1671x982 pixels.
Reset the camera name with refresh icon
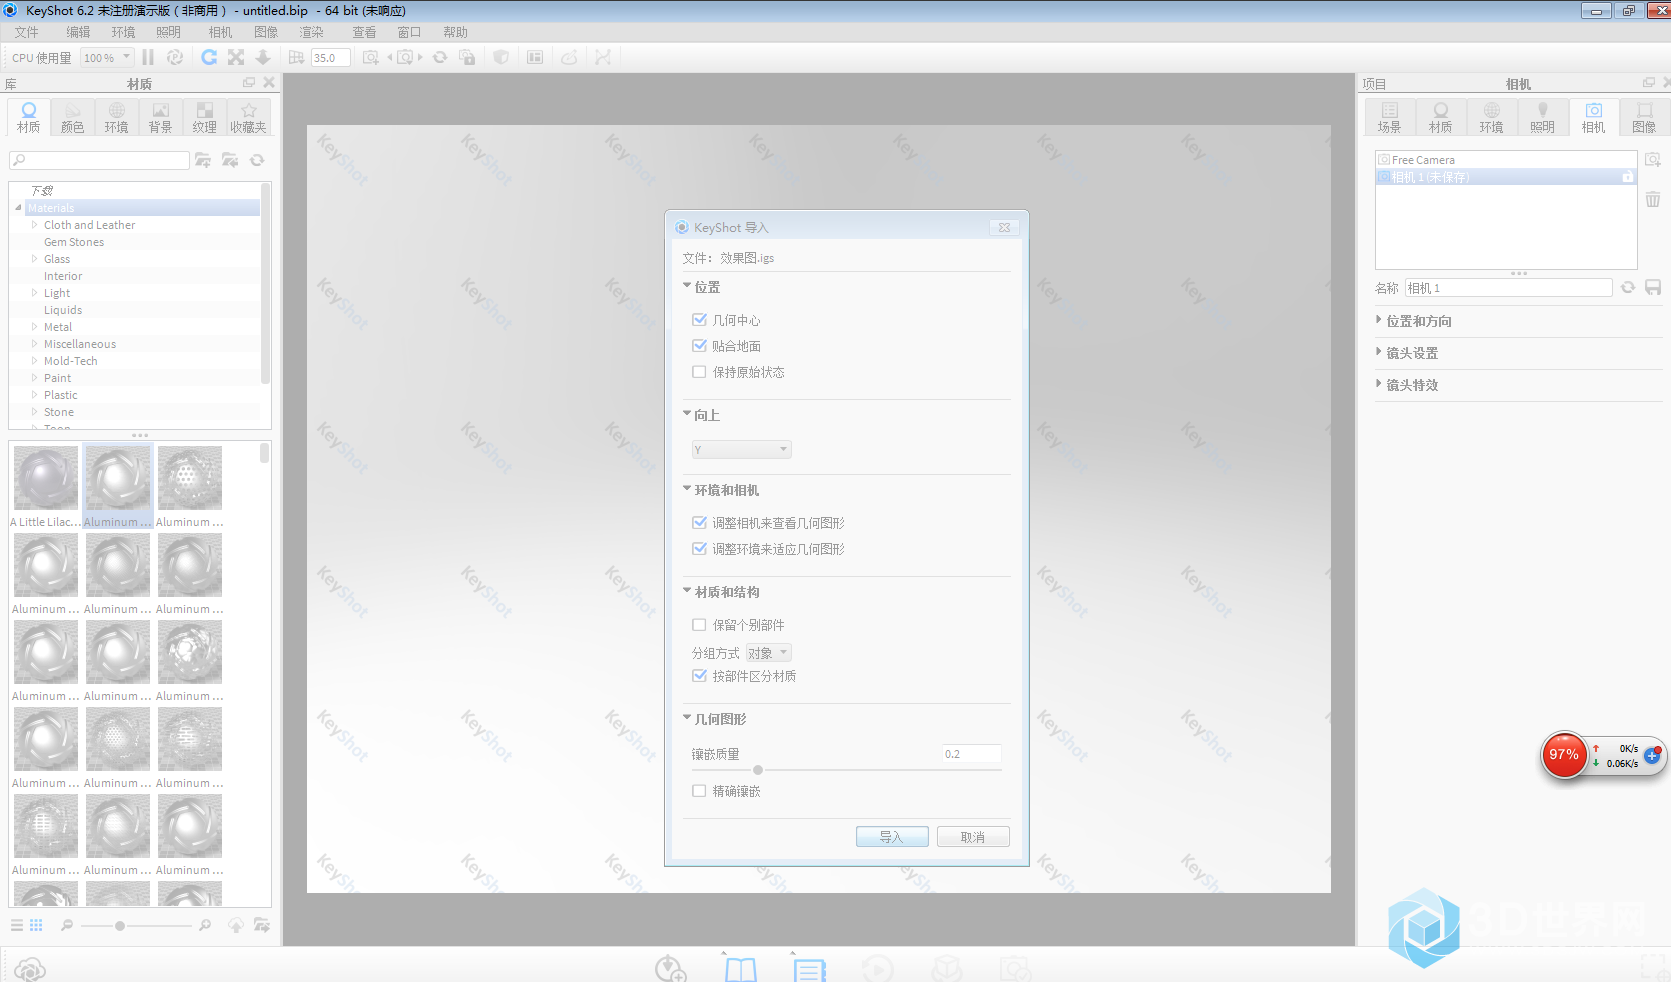[x=1628, y=288]
